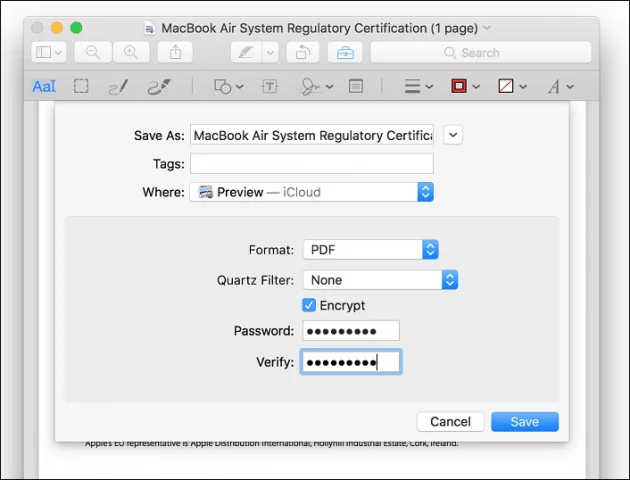The width and height of the screenshot is (630, 480).
Task: Choose the Rectangular Selection tool
Action: (x=81, y=86)
